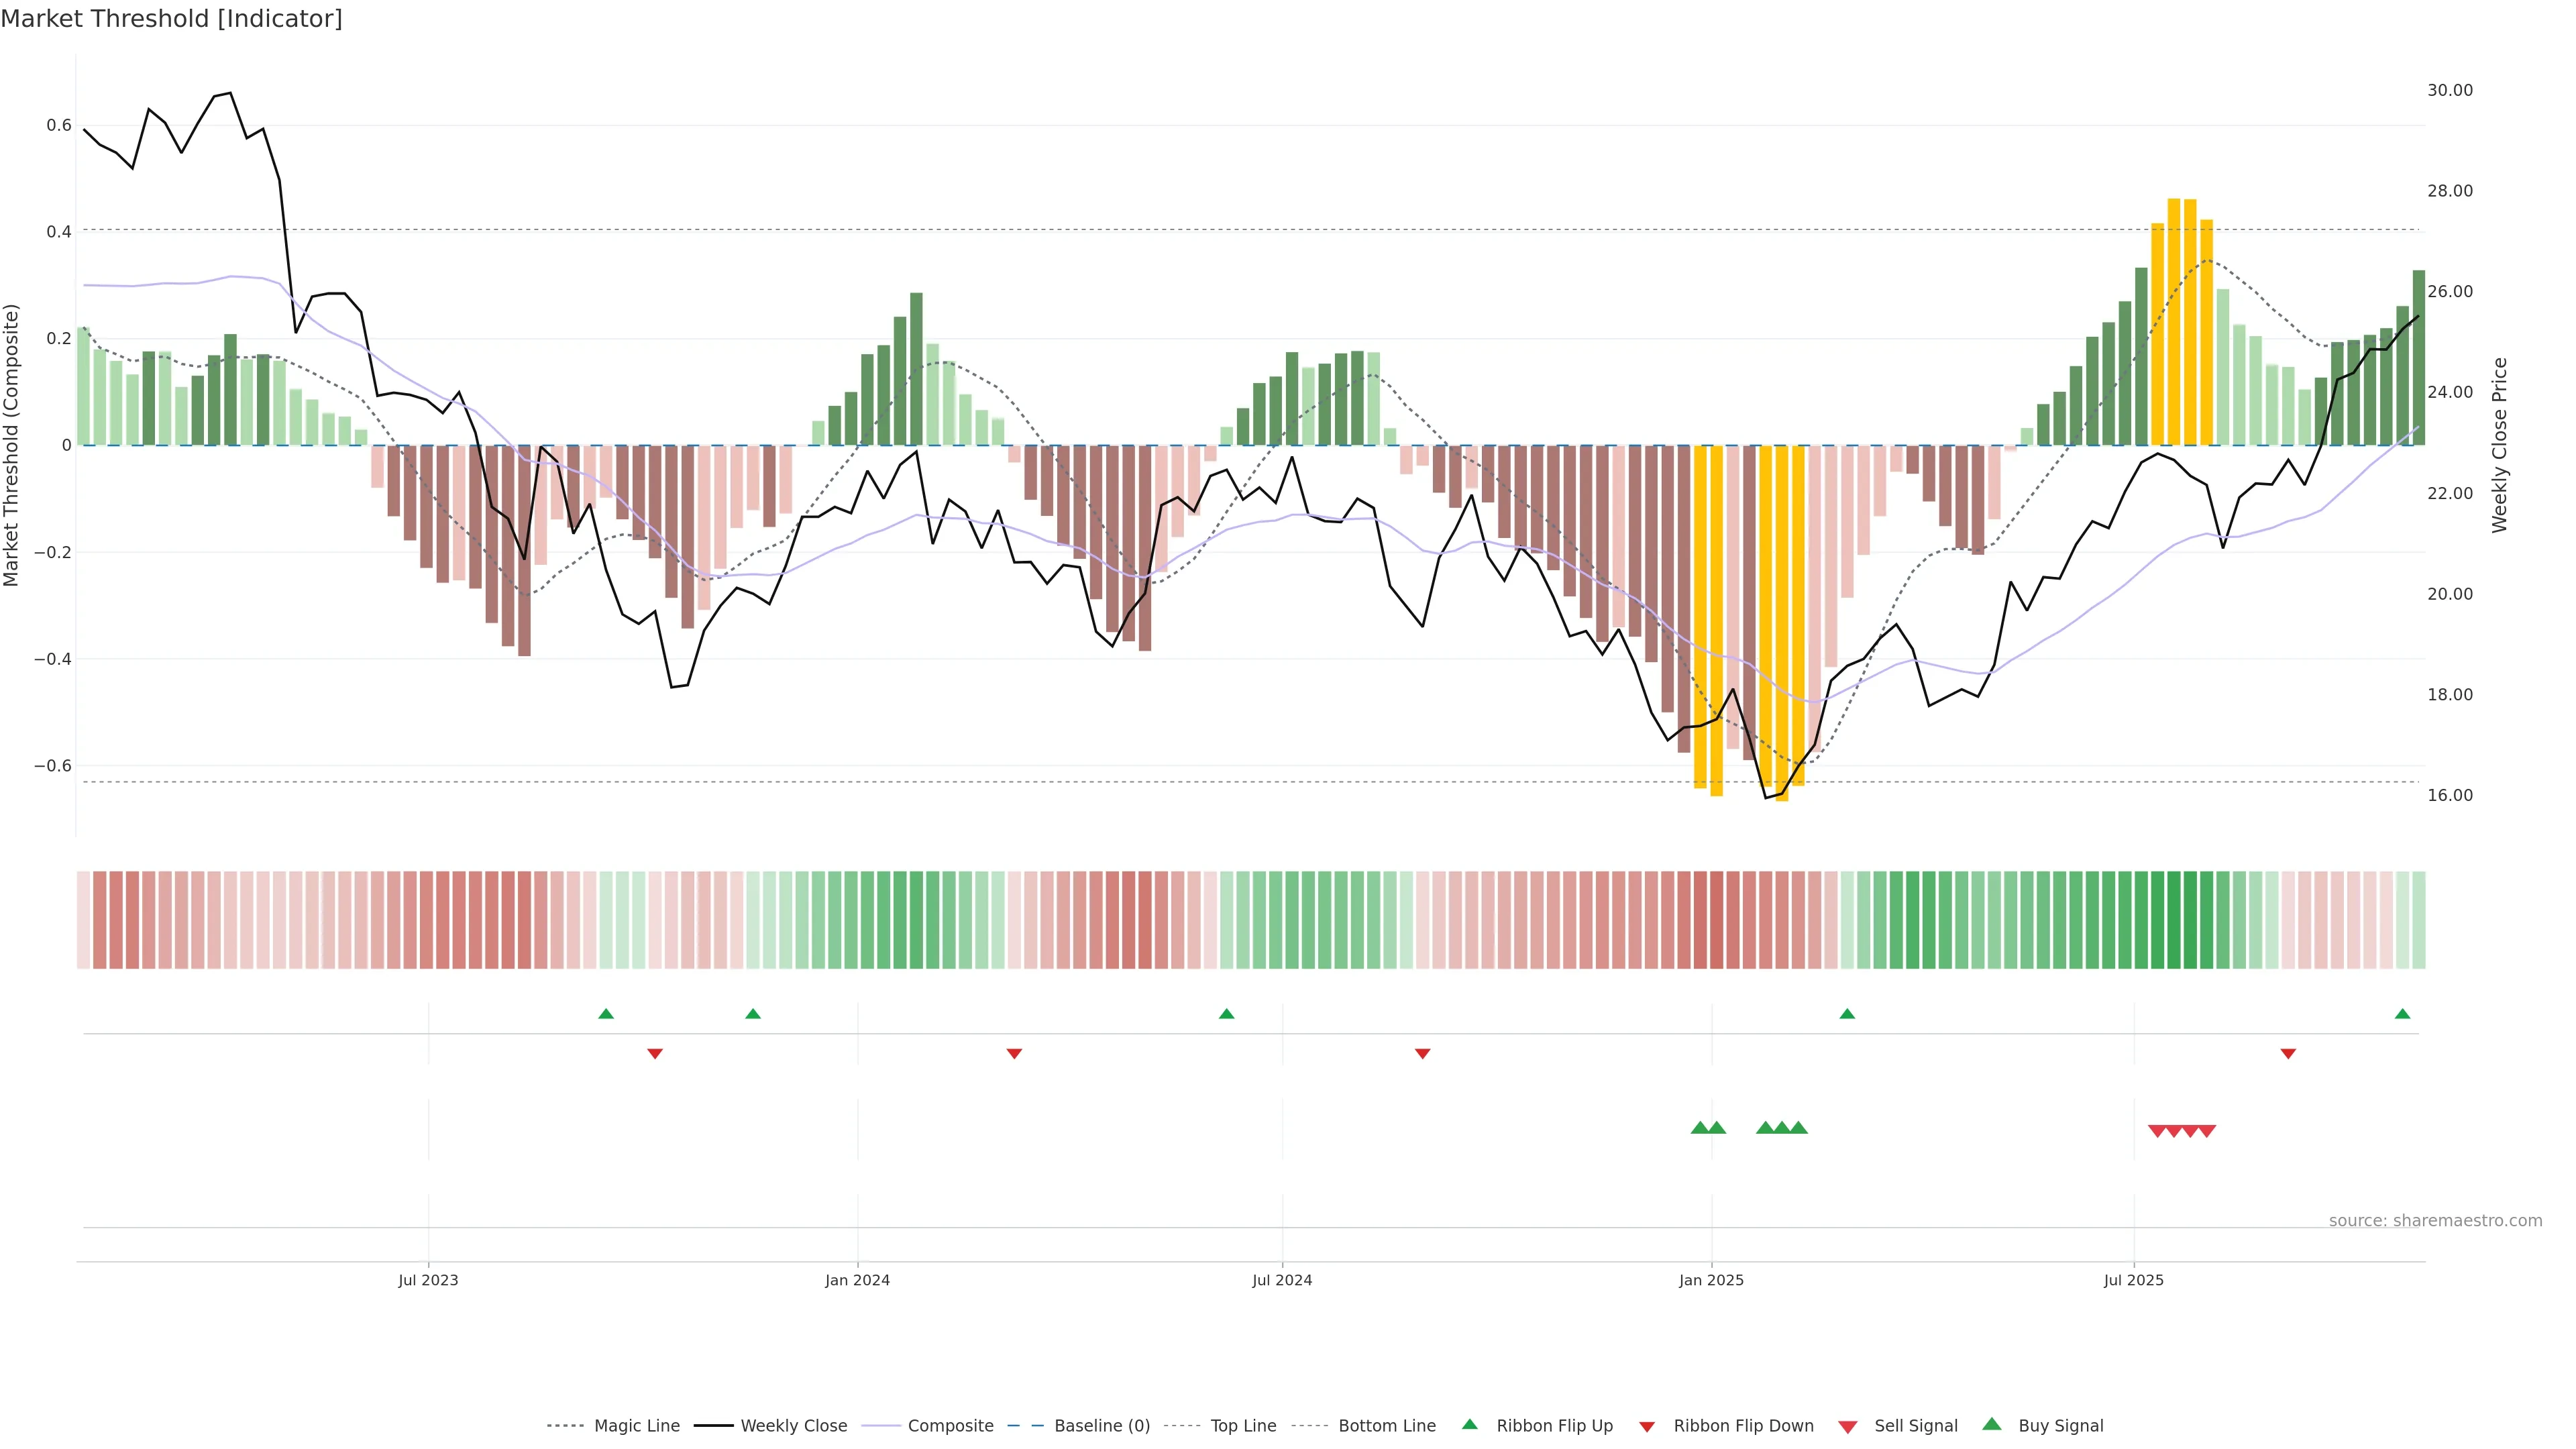Click the Weekly Close Price axis label
This screenshot has height=1449, width=2576.
(x=2499, y=445)
